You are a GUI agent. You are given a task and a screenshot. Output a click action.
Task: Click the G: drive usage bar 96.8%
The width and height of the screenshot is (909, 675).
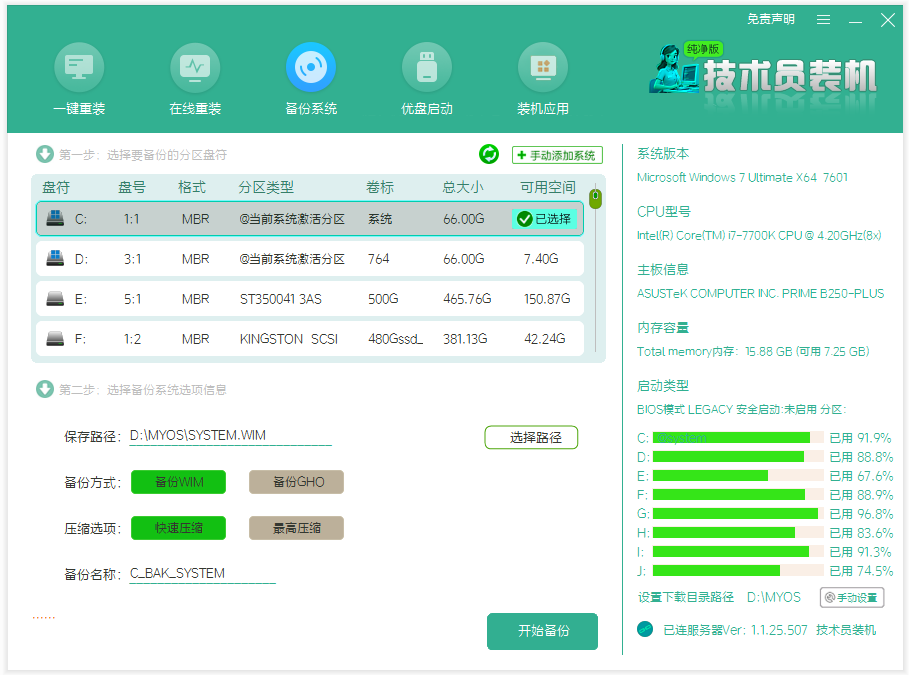click(x=738, y=514)
